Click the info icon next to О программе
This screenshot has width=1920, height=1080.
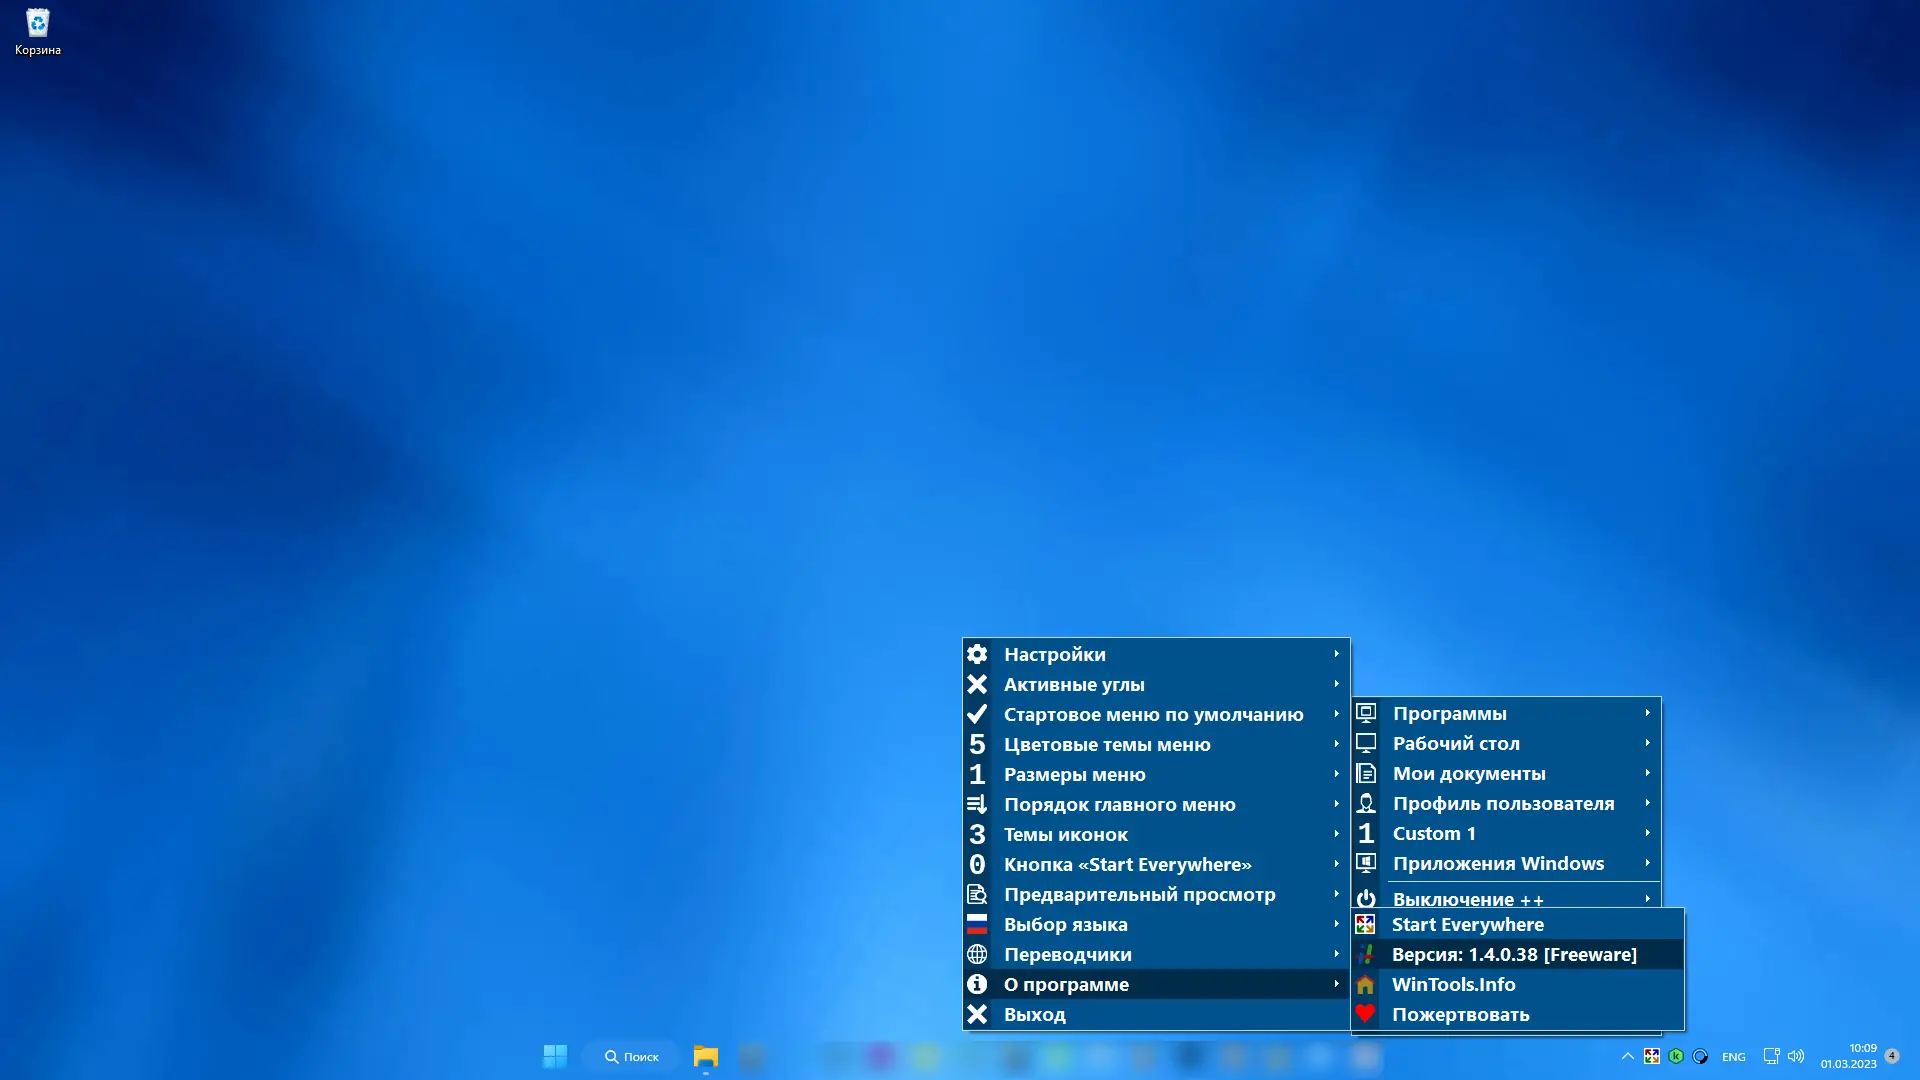coord(977,984)
